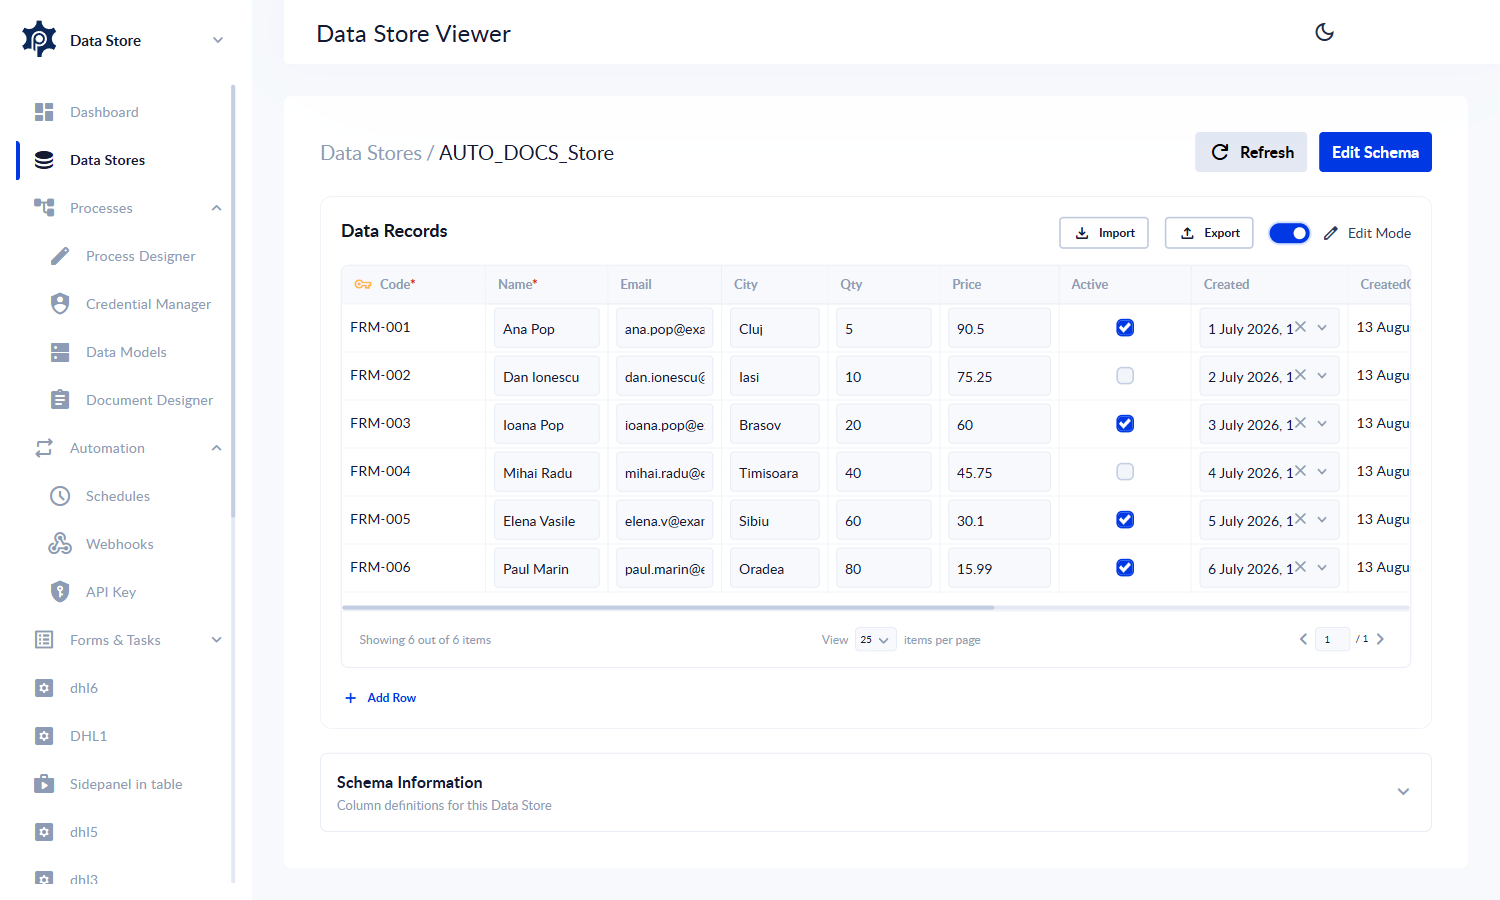This screenshot has width=1500, height=900.
Task: Open Schedules clock icon
Action: (x=60, y=496)
